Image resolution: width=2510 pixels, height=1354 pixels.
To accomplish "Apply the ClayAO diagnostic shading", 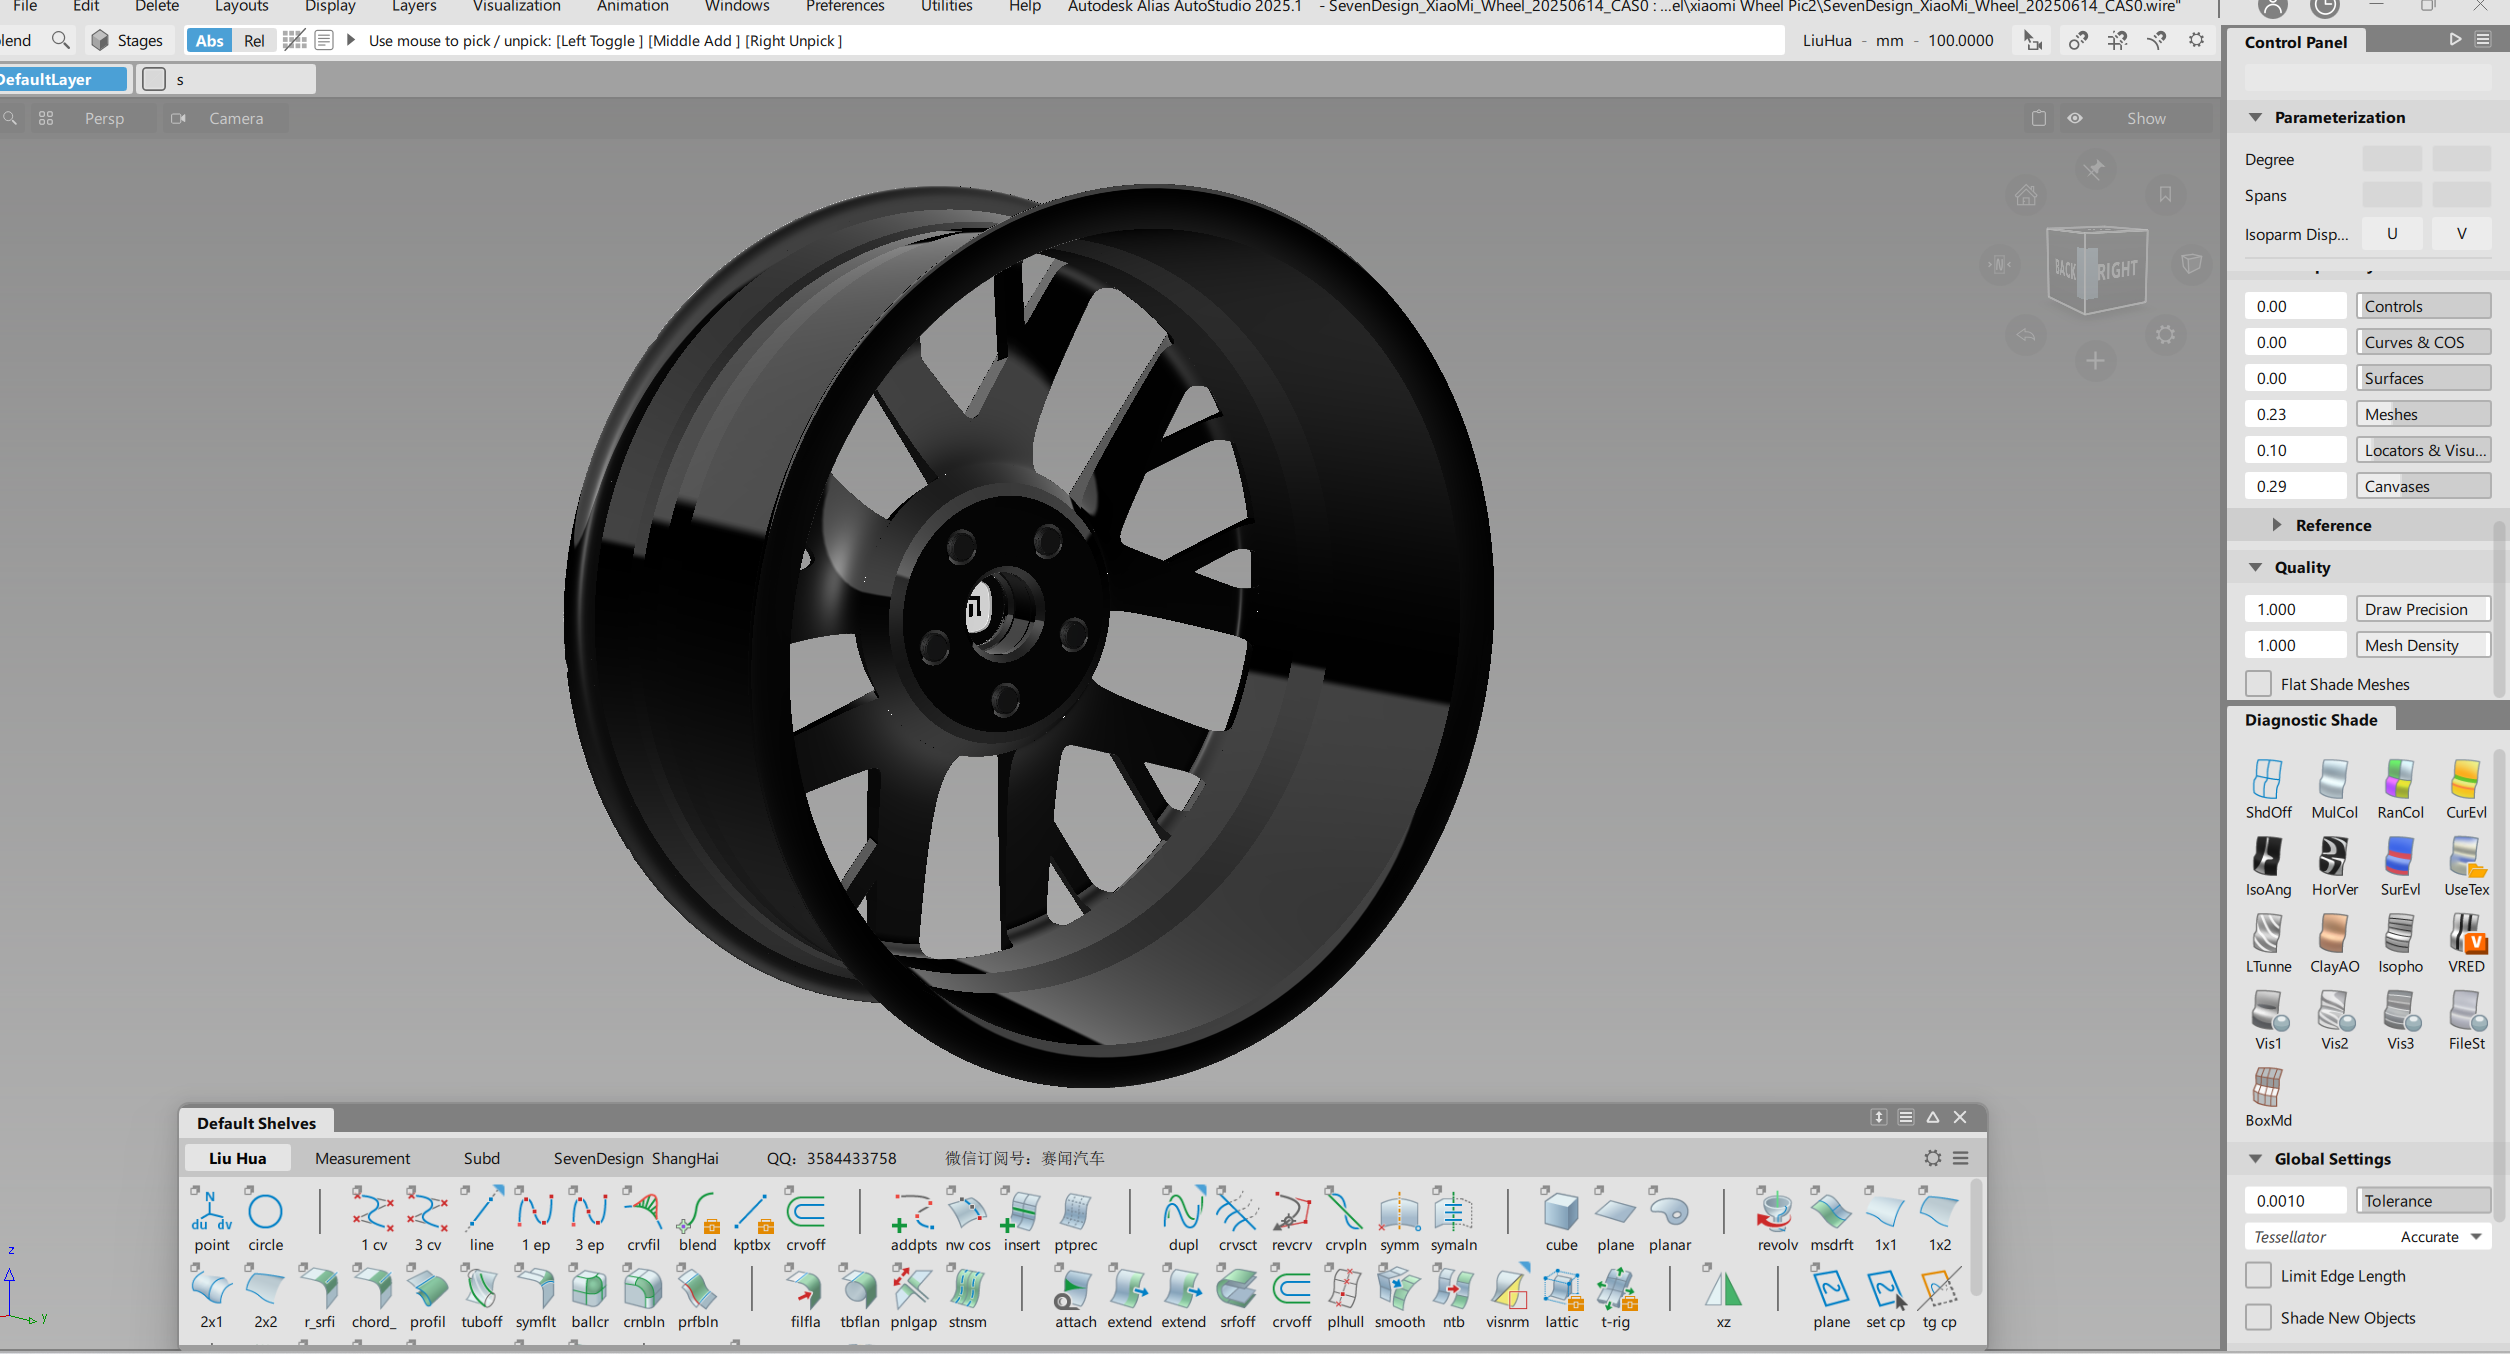I will click(x=2333, y=934).
